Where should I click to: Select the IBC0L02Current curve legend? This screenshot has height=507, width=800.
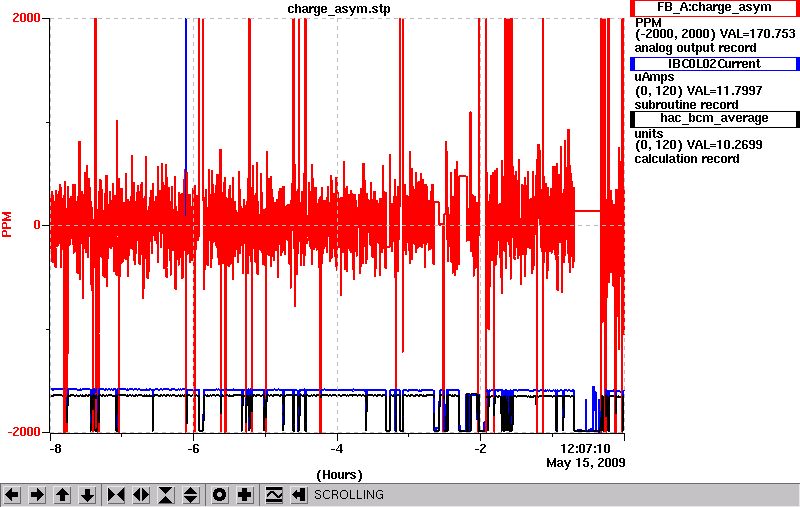714,64
